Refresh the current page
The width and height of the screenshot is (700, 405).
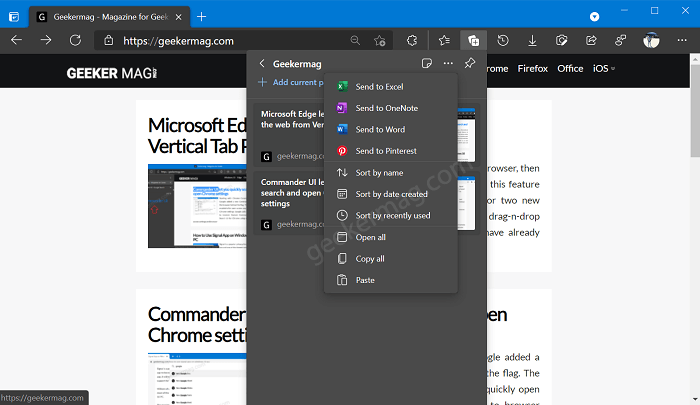tap(75, 41)
